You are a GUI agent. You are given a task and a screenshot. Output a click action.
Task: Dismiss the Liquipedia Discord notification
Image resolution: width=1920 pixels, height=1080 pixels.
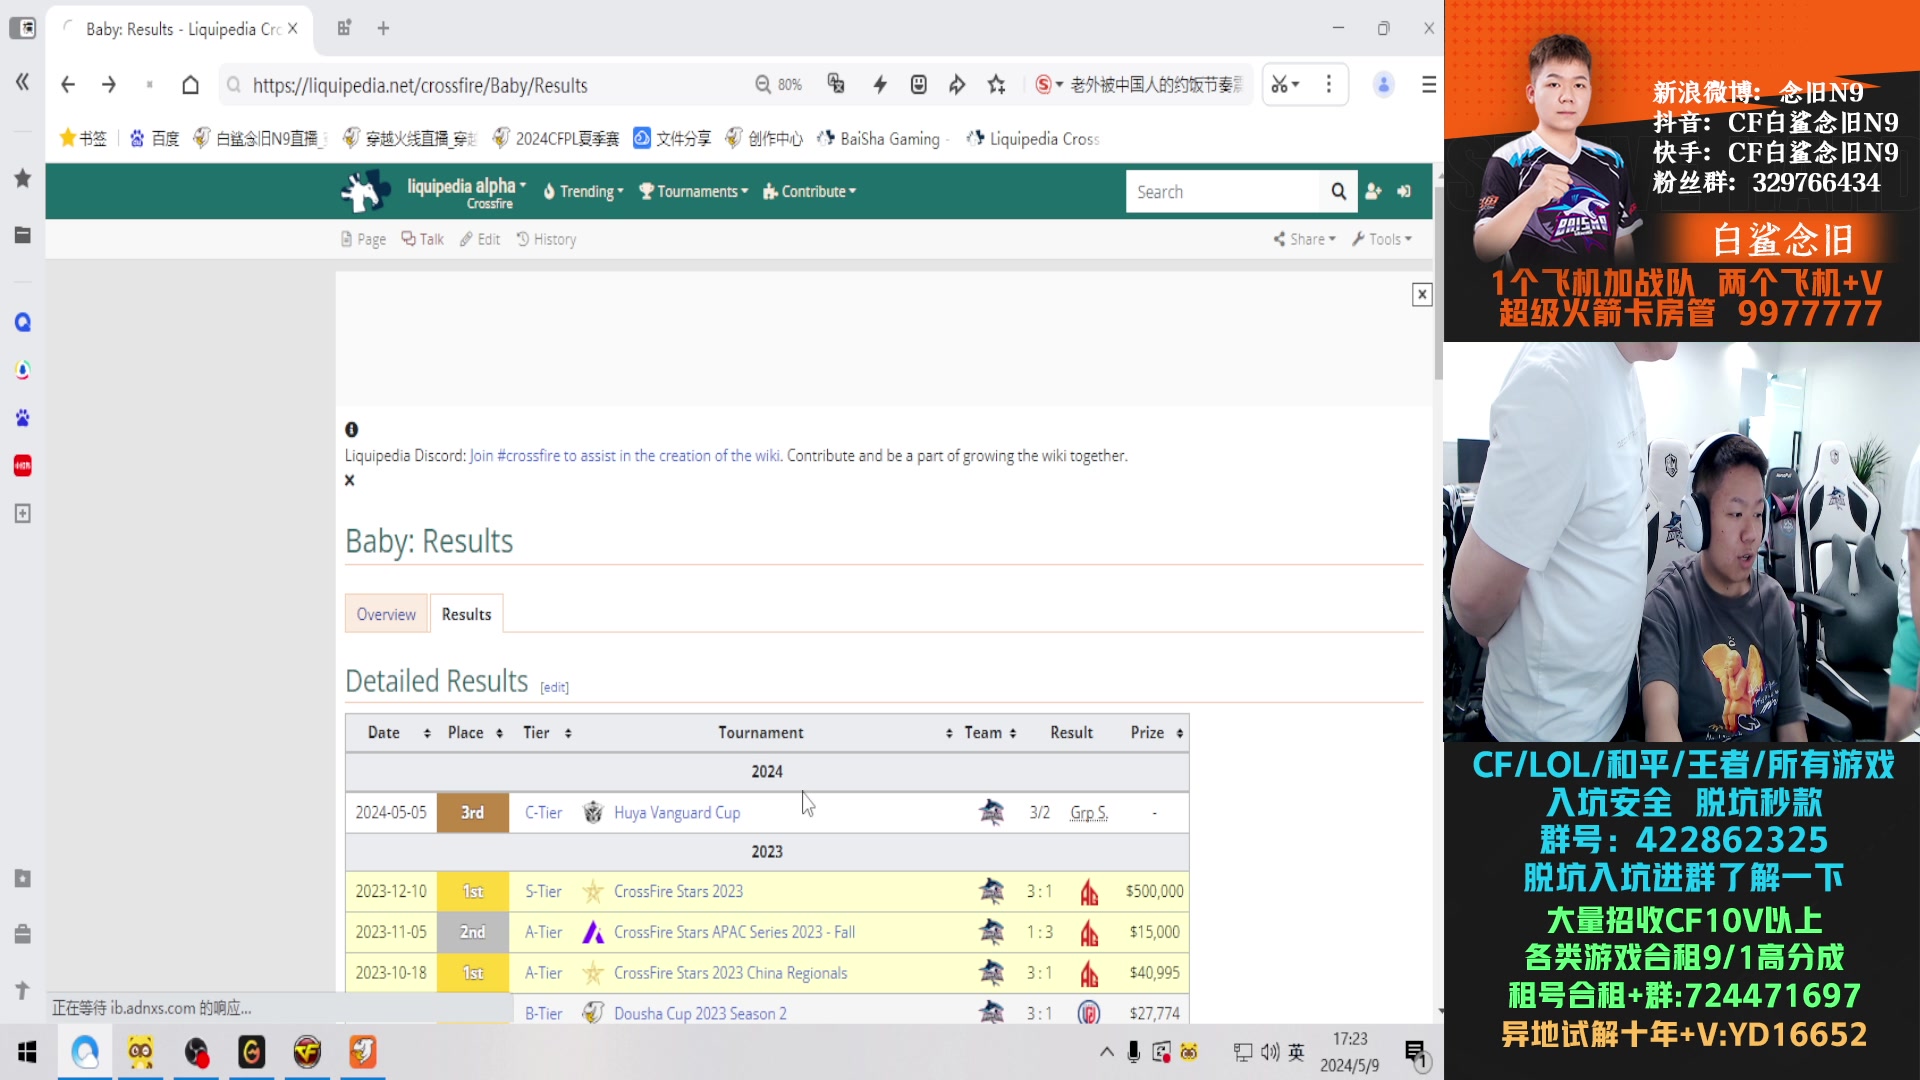click(x=351, y=480)
